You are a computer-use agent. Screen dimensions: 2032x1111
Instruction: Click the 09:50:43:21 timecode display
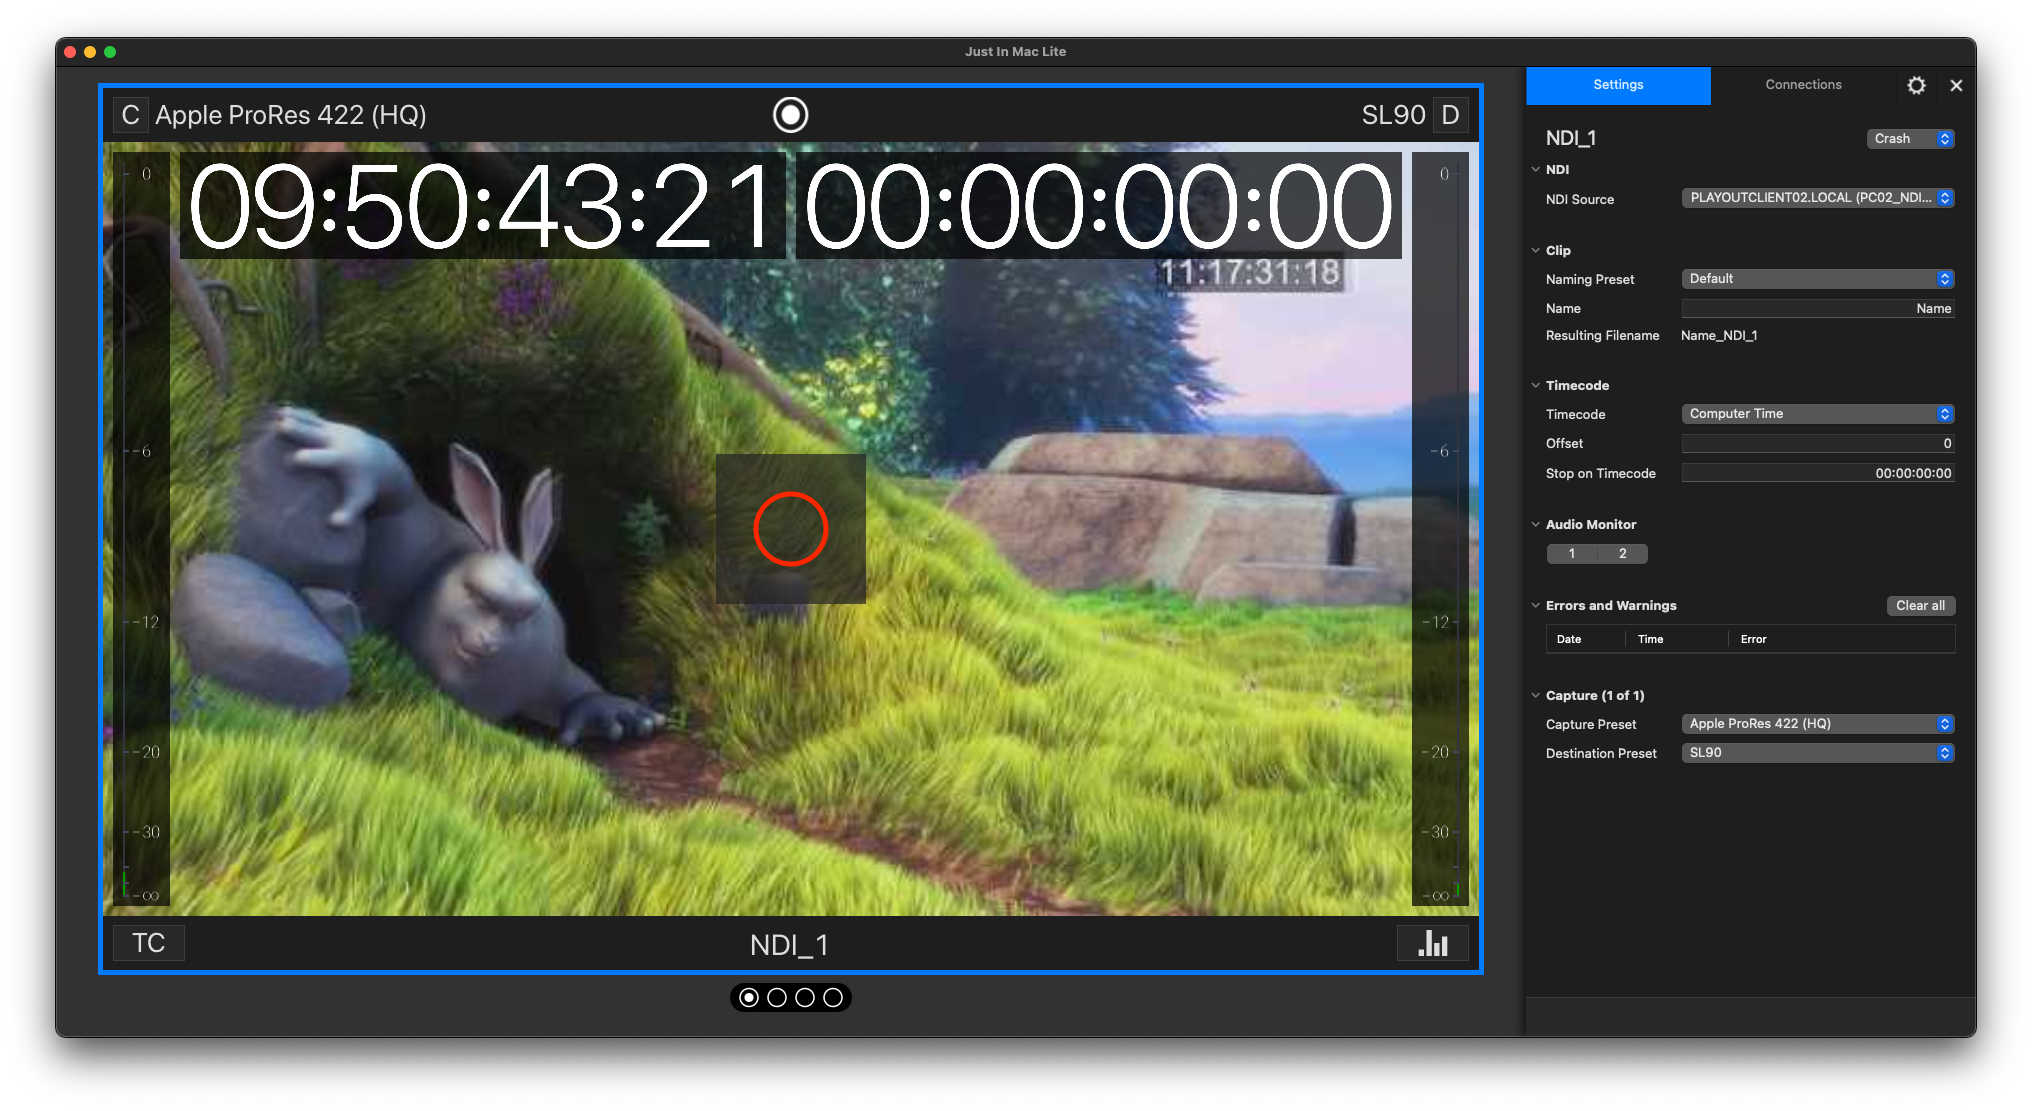(482, 206)
